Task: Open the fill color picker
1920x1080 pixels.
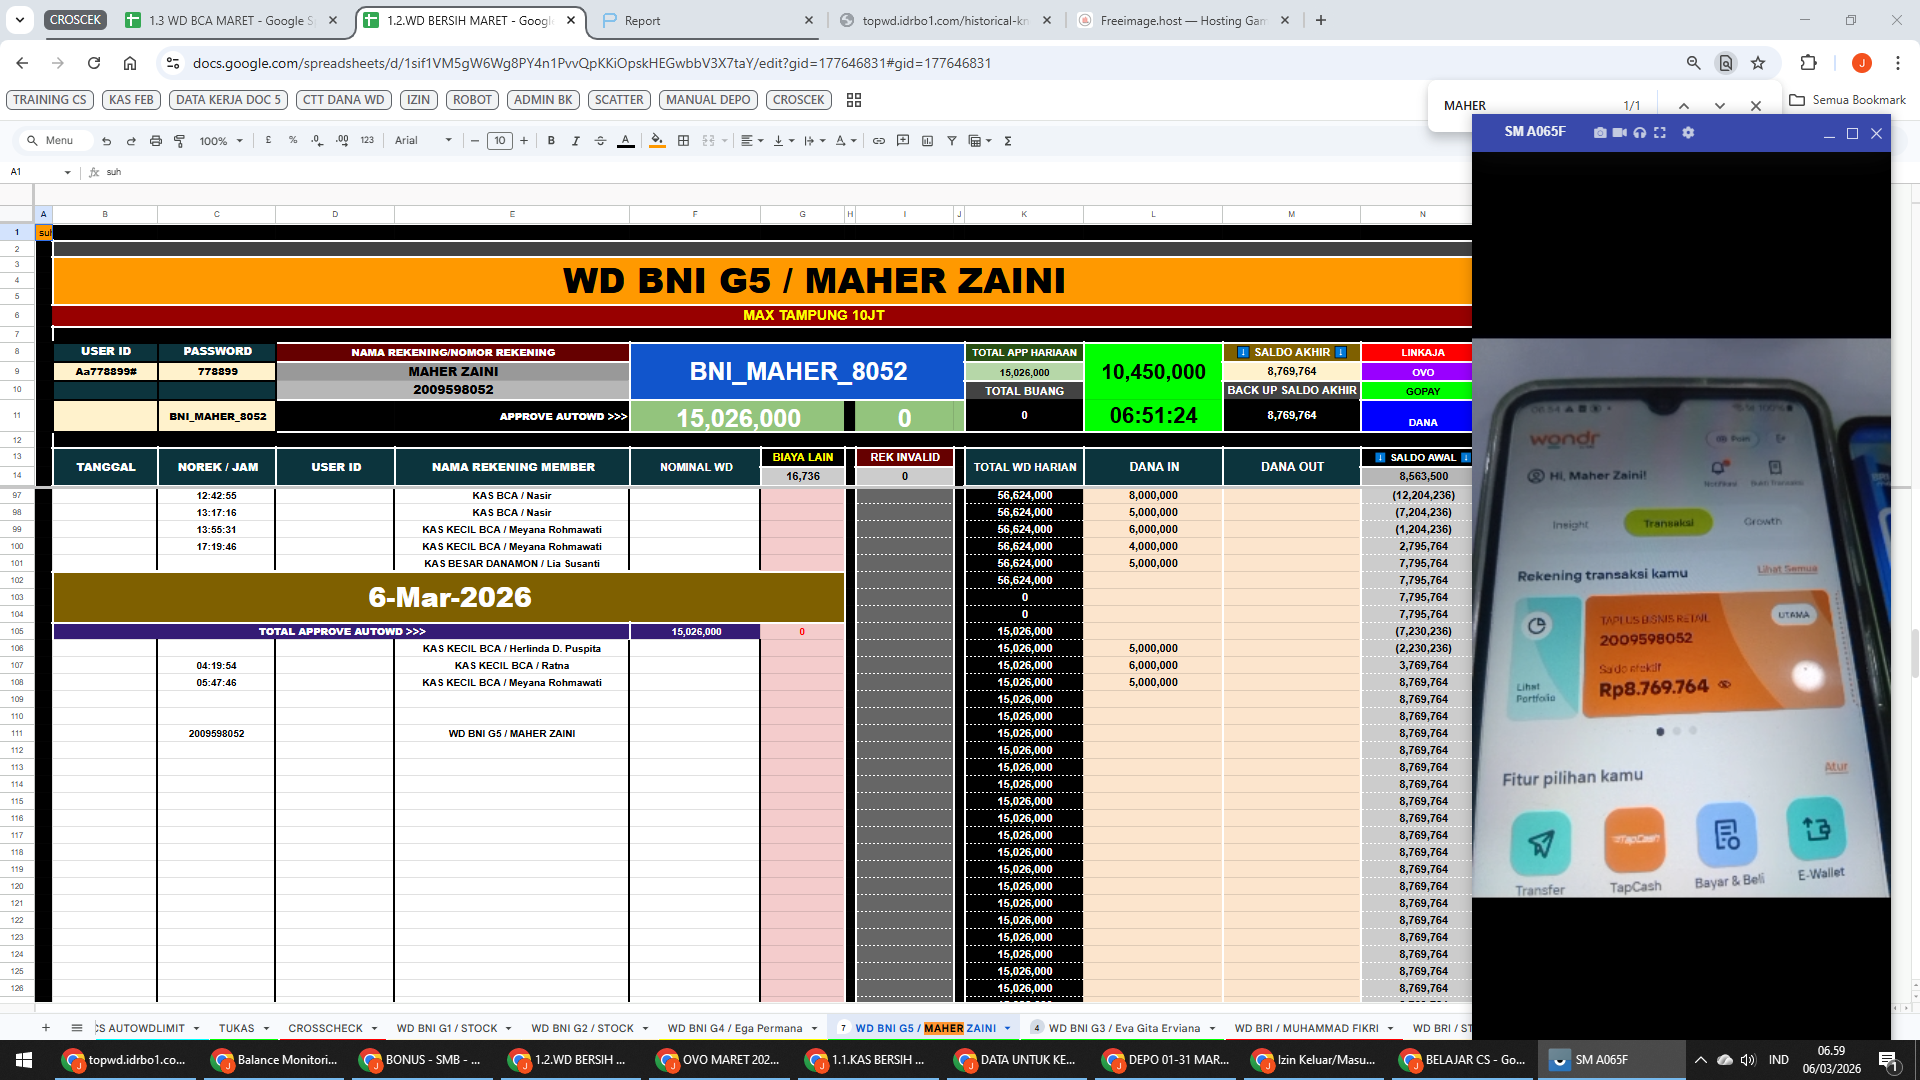Action: coord(657,141)
